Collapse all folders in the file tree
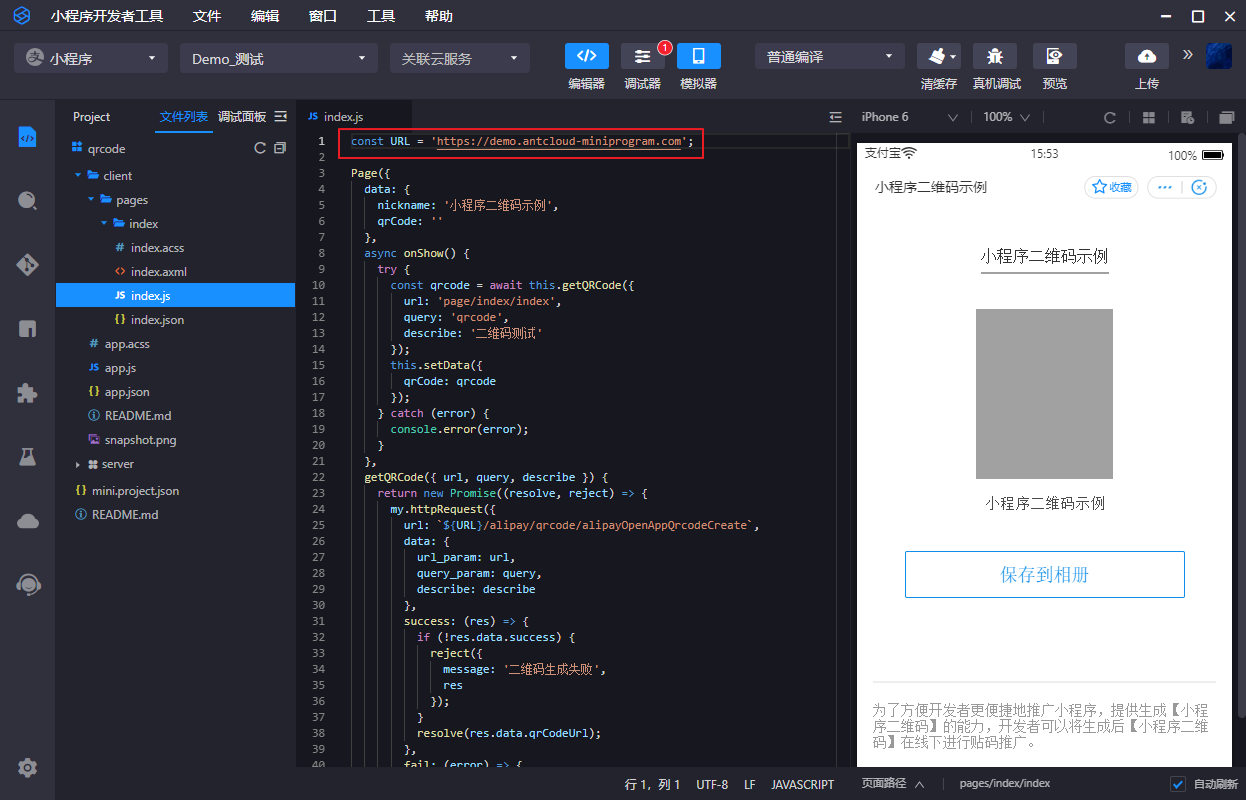1246x800 pixels. [x=280, y=148]
